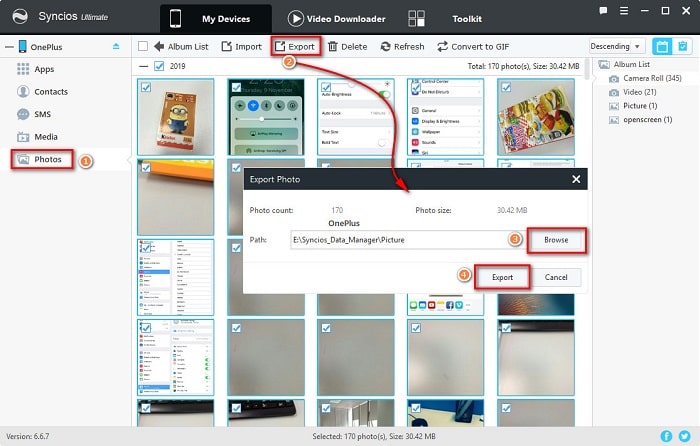
Task: Click the Media film icon
Action: [23, 137]
